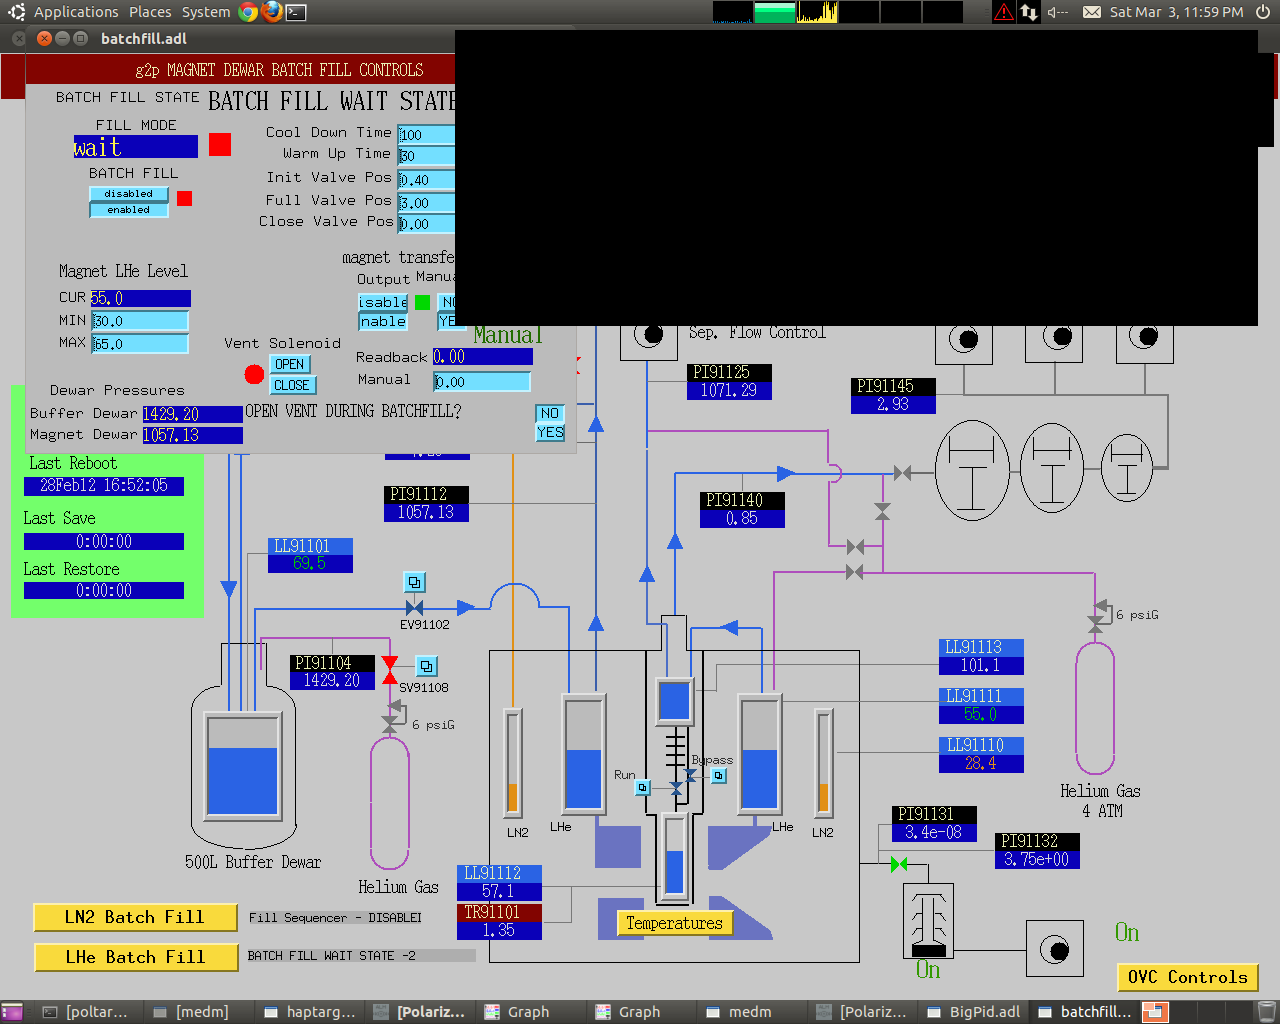
Task: Open LN2 Batch Fill display
Action: [135, 917]
